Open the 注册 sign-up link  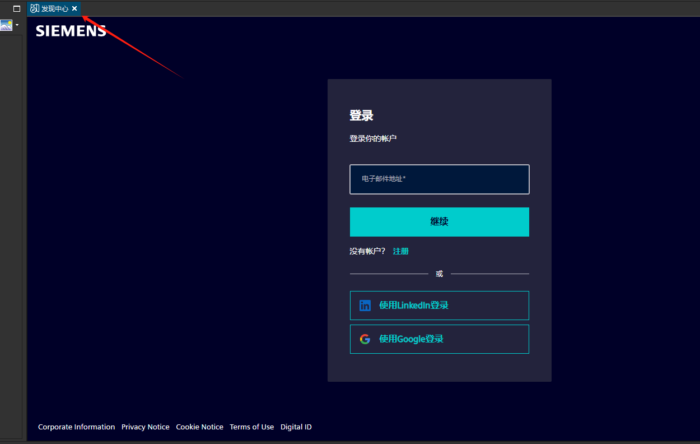[x=400, y=251]
